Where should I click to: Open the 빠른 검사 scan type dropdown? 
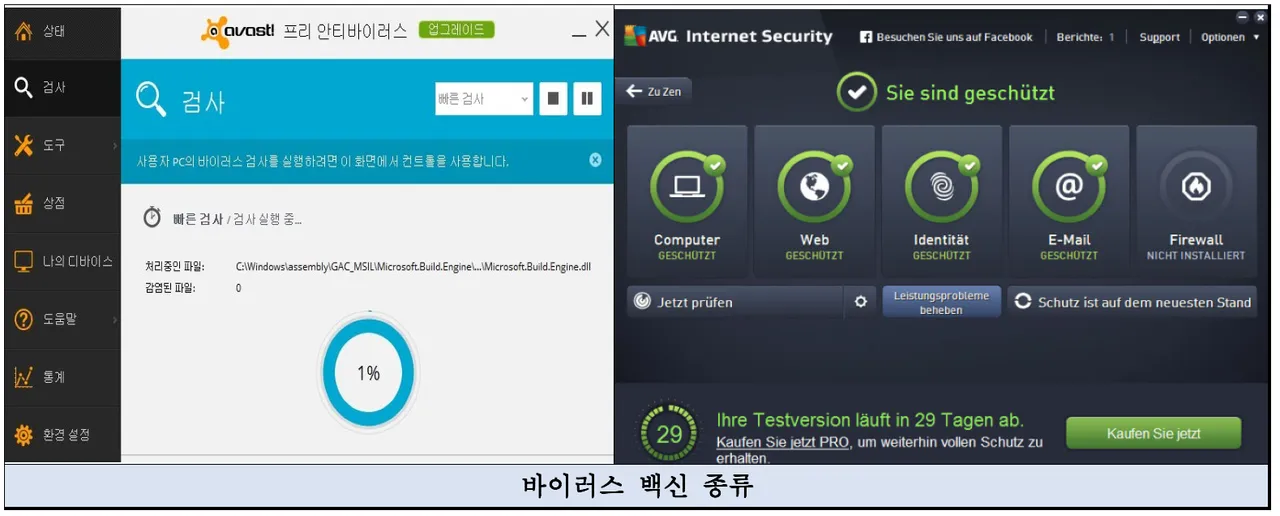pos(484,98)
